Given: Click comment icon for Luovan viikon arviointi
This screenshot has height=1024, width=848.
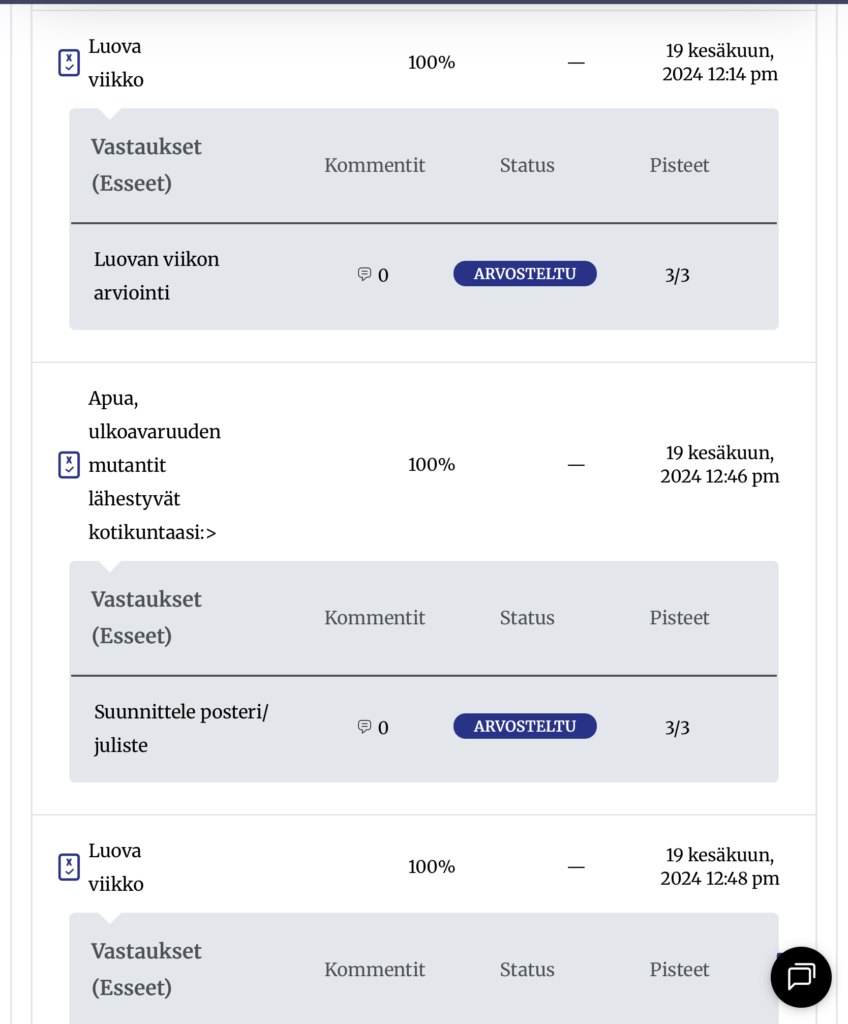Looking at the screenshot, I should pyautogui.click(x=365, y=274).
